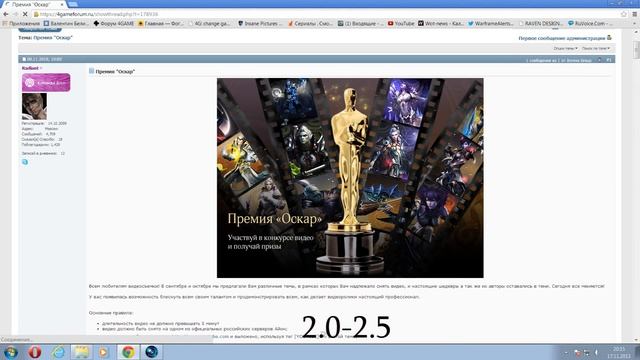Click the Skype contact icon under the profile

[25, 162]
